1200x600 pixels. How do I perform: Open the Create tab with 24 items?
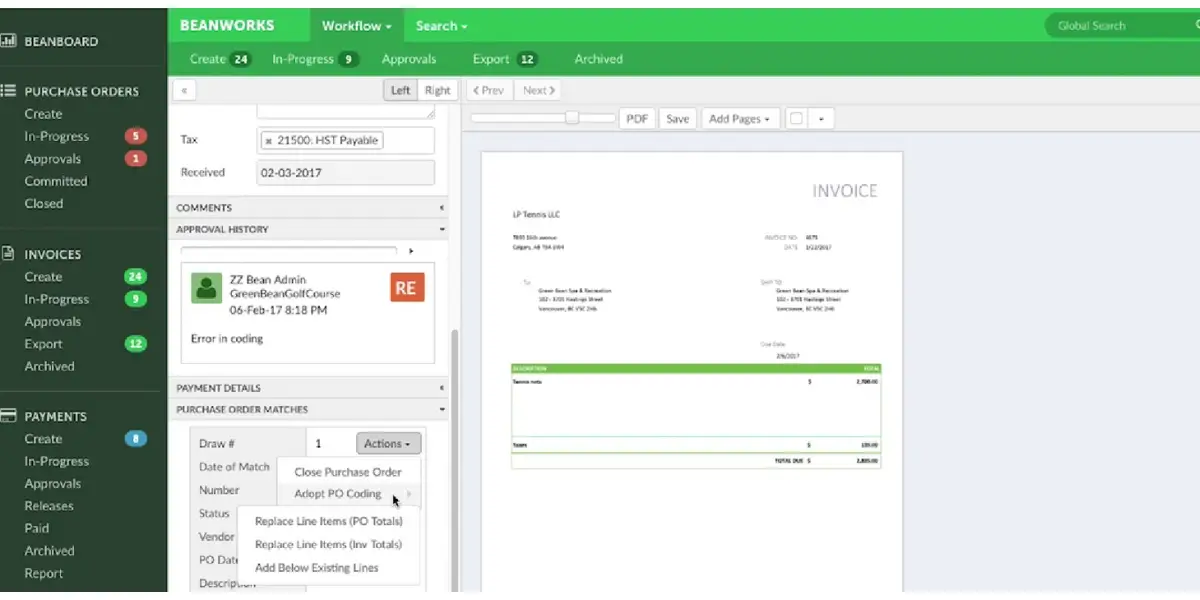pyautogui.click(x=220, y=59)
